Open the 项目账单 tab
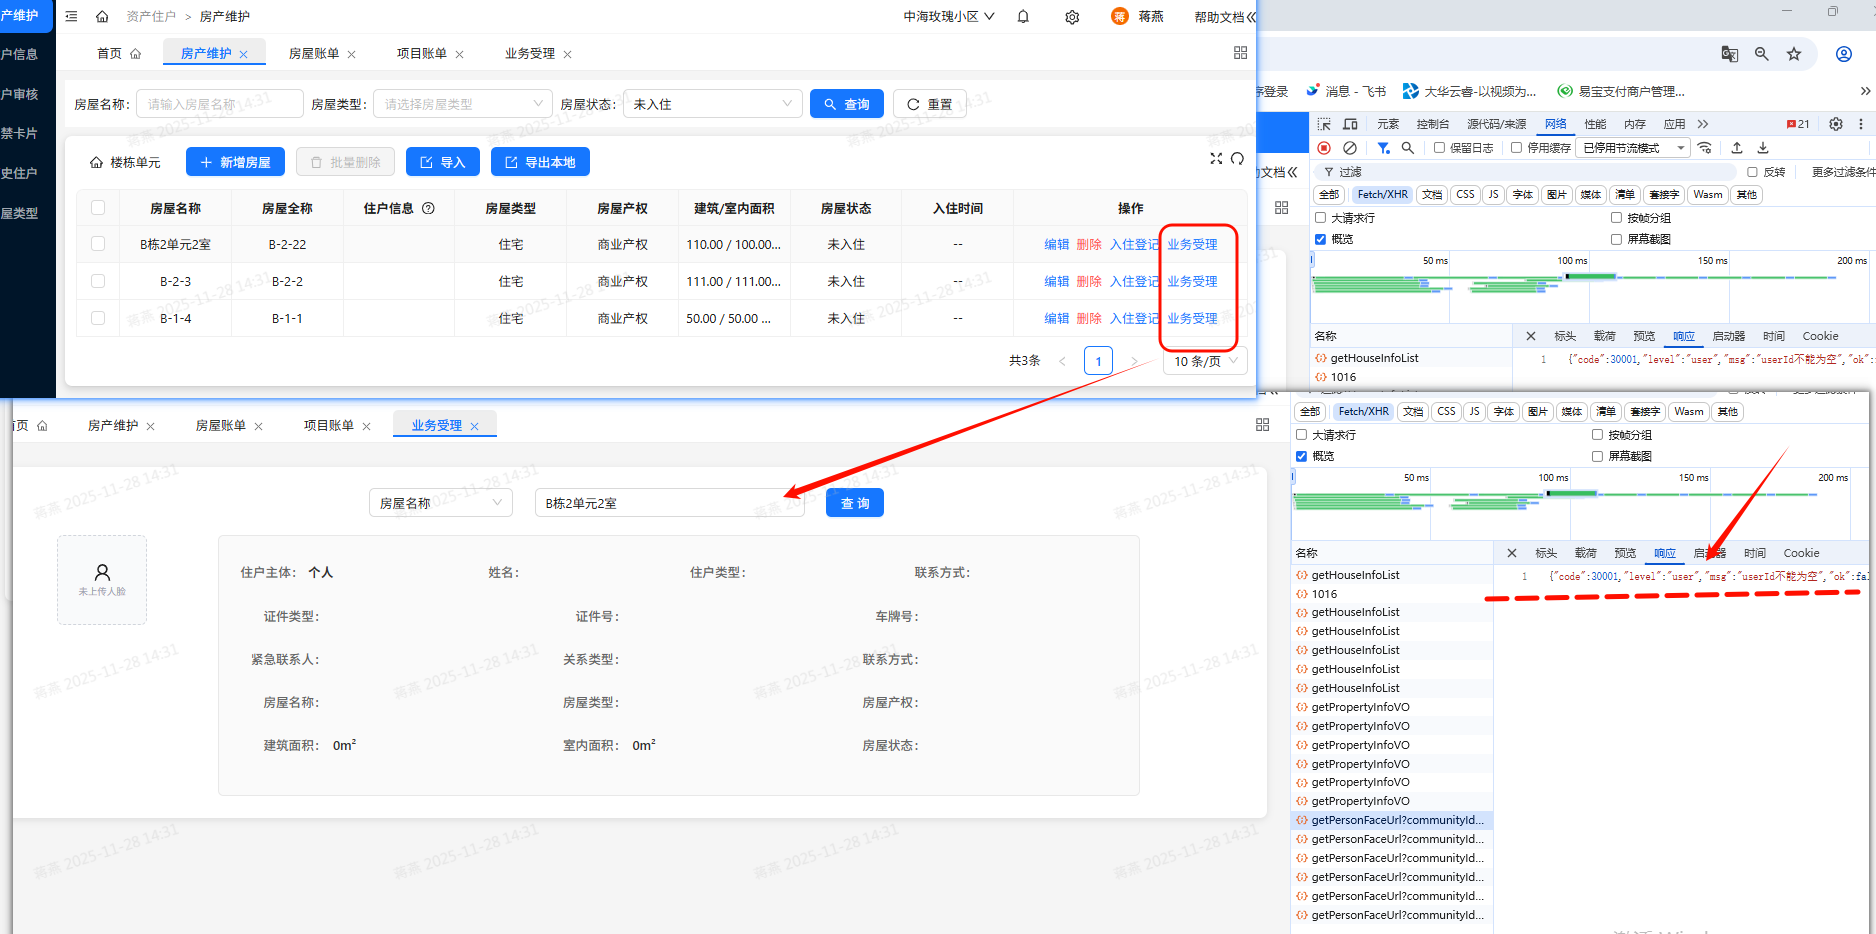Viewport: 1876px width, 934px height. point(422,54)
